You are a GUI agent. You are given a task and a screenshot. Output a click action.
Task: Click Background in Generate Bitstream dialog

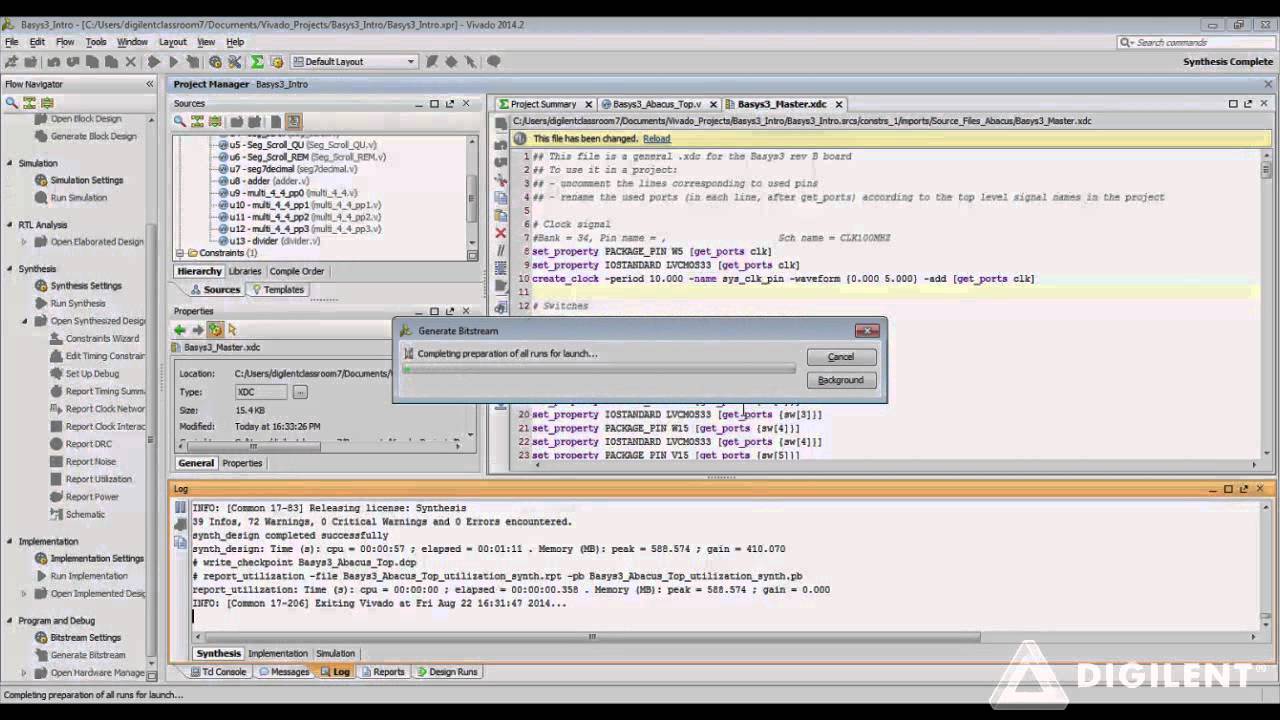[x=841, y=380]
